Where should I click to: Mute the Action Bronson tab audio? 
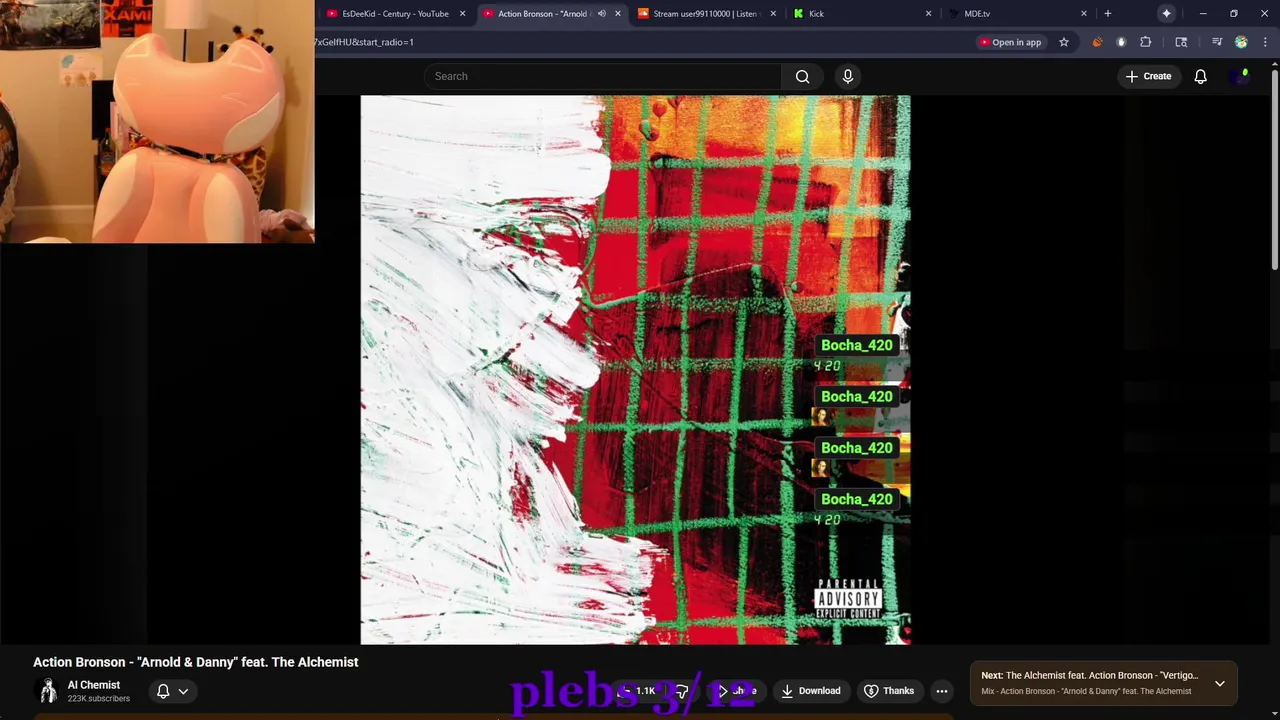(x=602, y=13)
